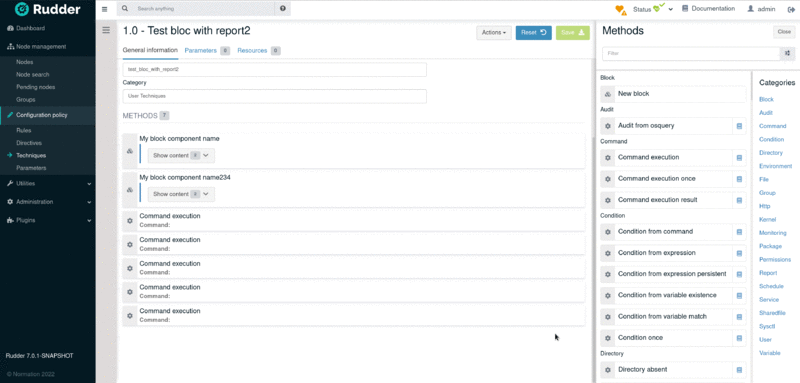The width and height of the screenshot is (800, 383).
Task: Open documentation icon for Condition from expression
Action: point(739,253)
